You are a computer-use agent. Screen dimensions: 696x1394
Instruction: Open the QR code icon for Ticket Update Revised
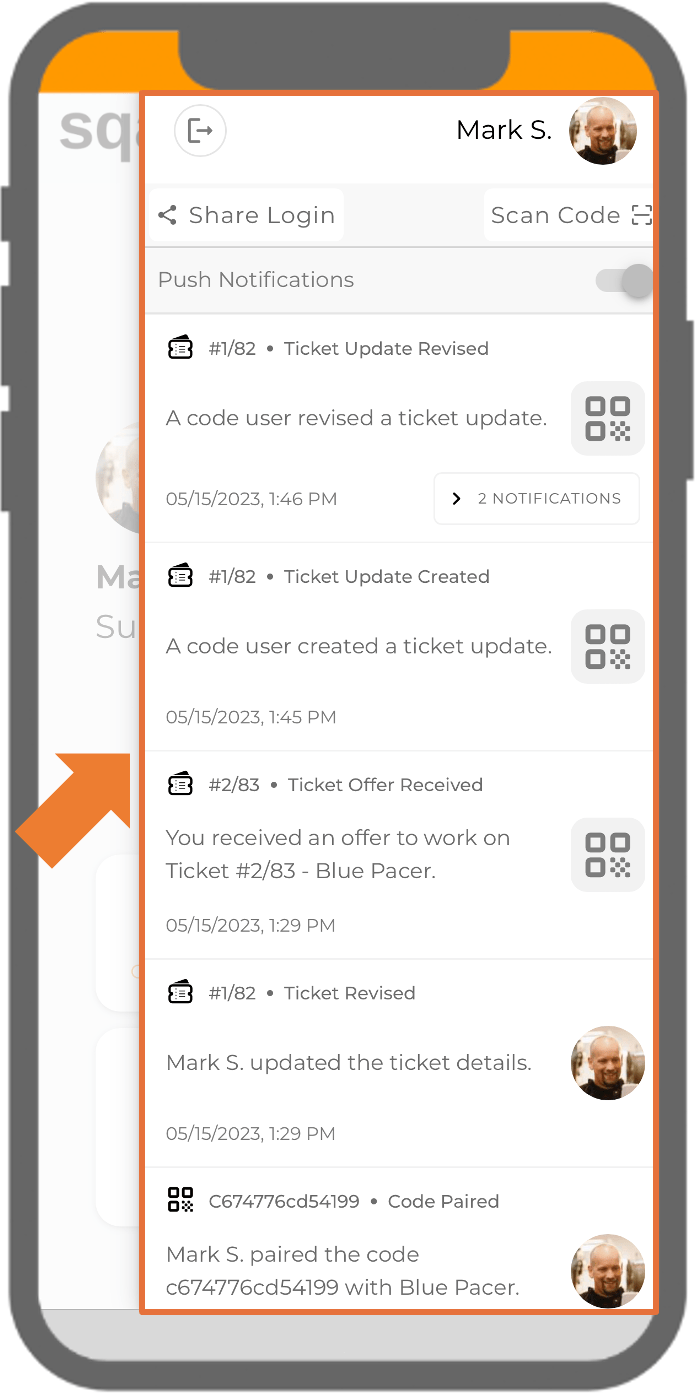pos(607,418)
